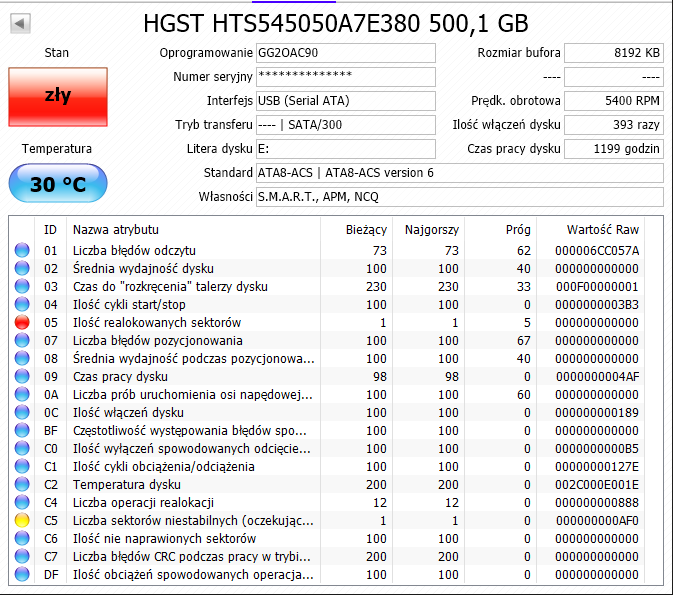Viewport: 673px width, 595px height.
Task: Click the Interfejs field USB (Serial ATA)
Action: 346,101
